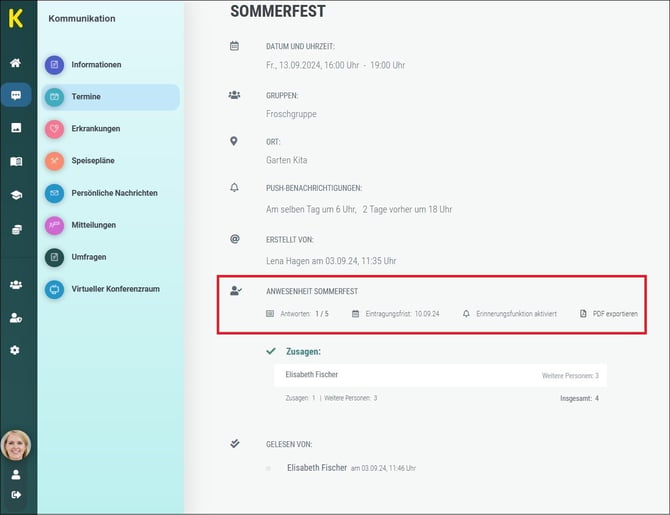Open Speisepläne menu entry
670x515 pixels.
(x=110, y=161)
